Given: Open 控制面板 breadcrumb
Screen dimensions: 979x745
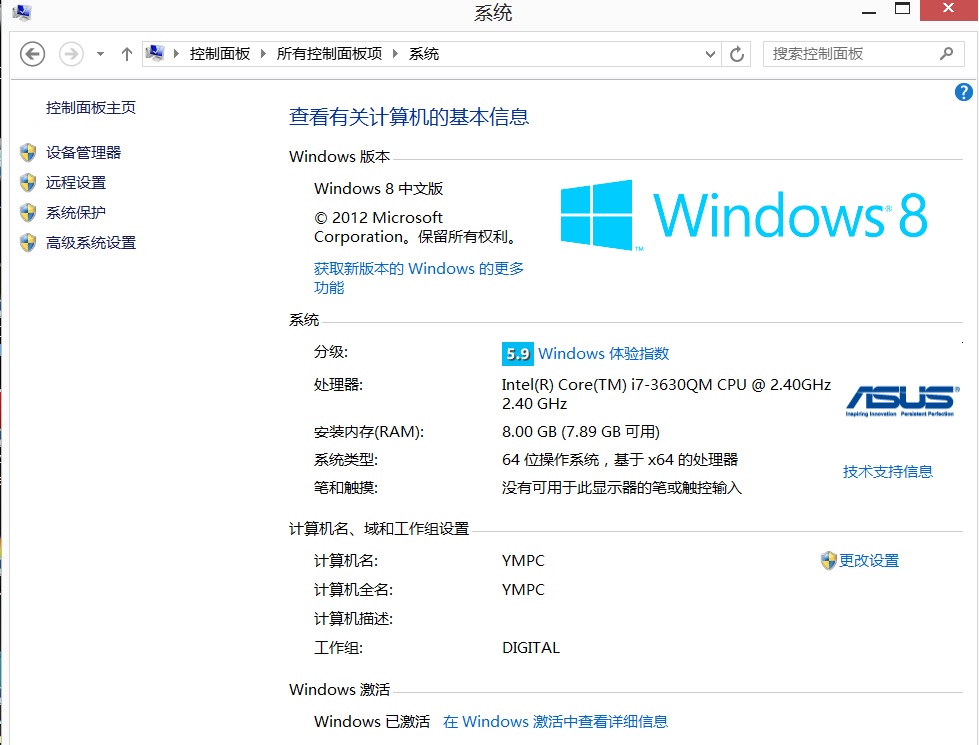Looking at the screenshot, I should (x=220, y=54).
